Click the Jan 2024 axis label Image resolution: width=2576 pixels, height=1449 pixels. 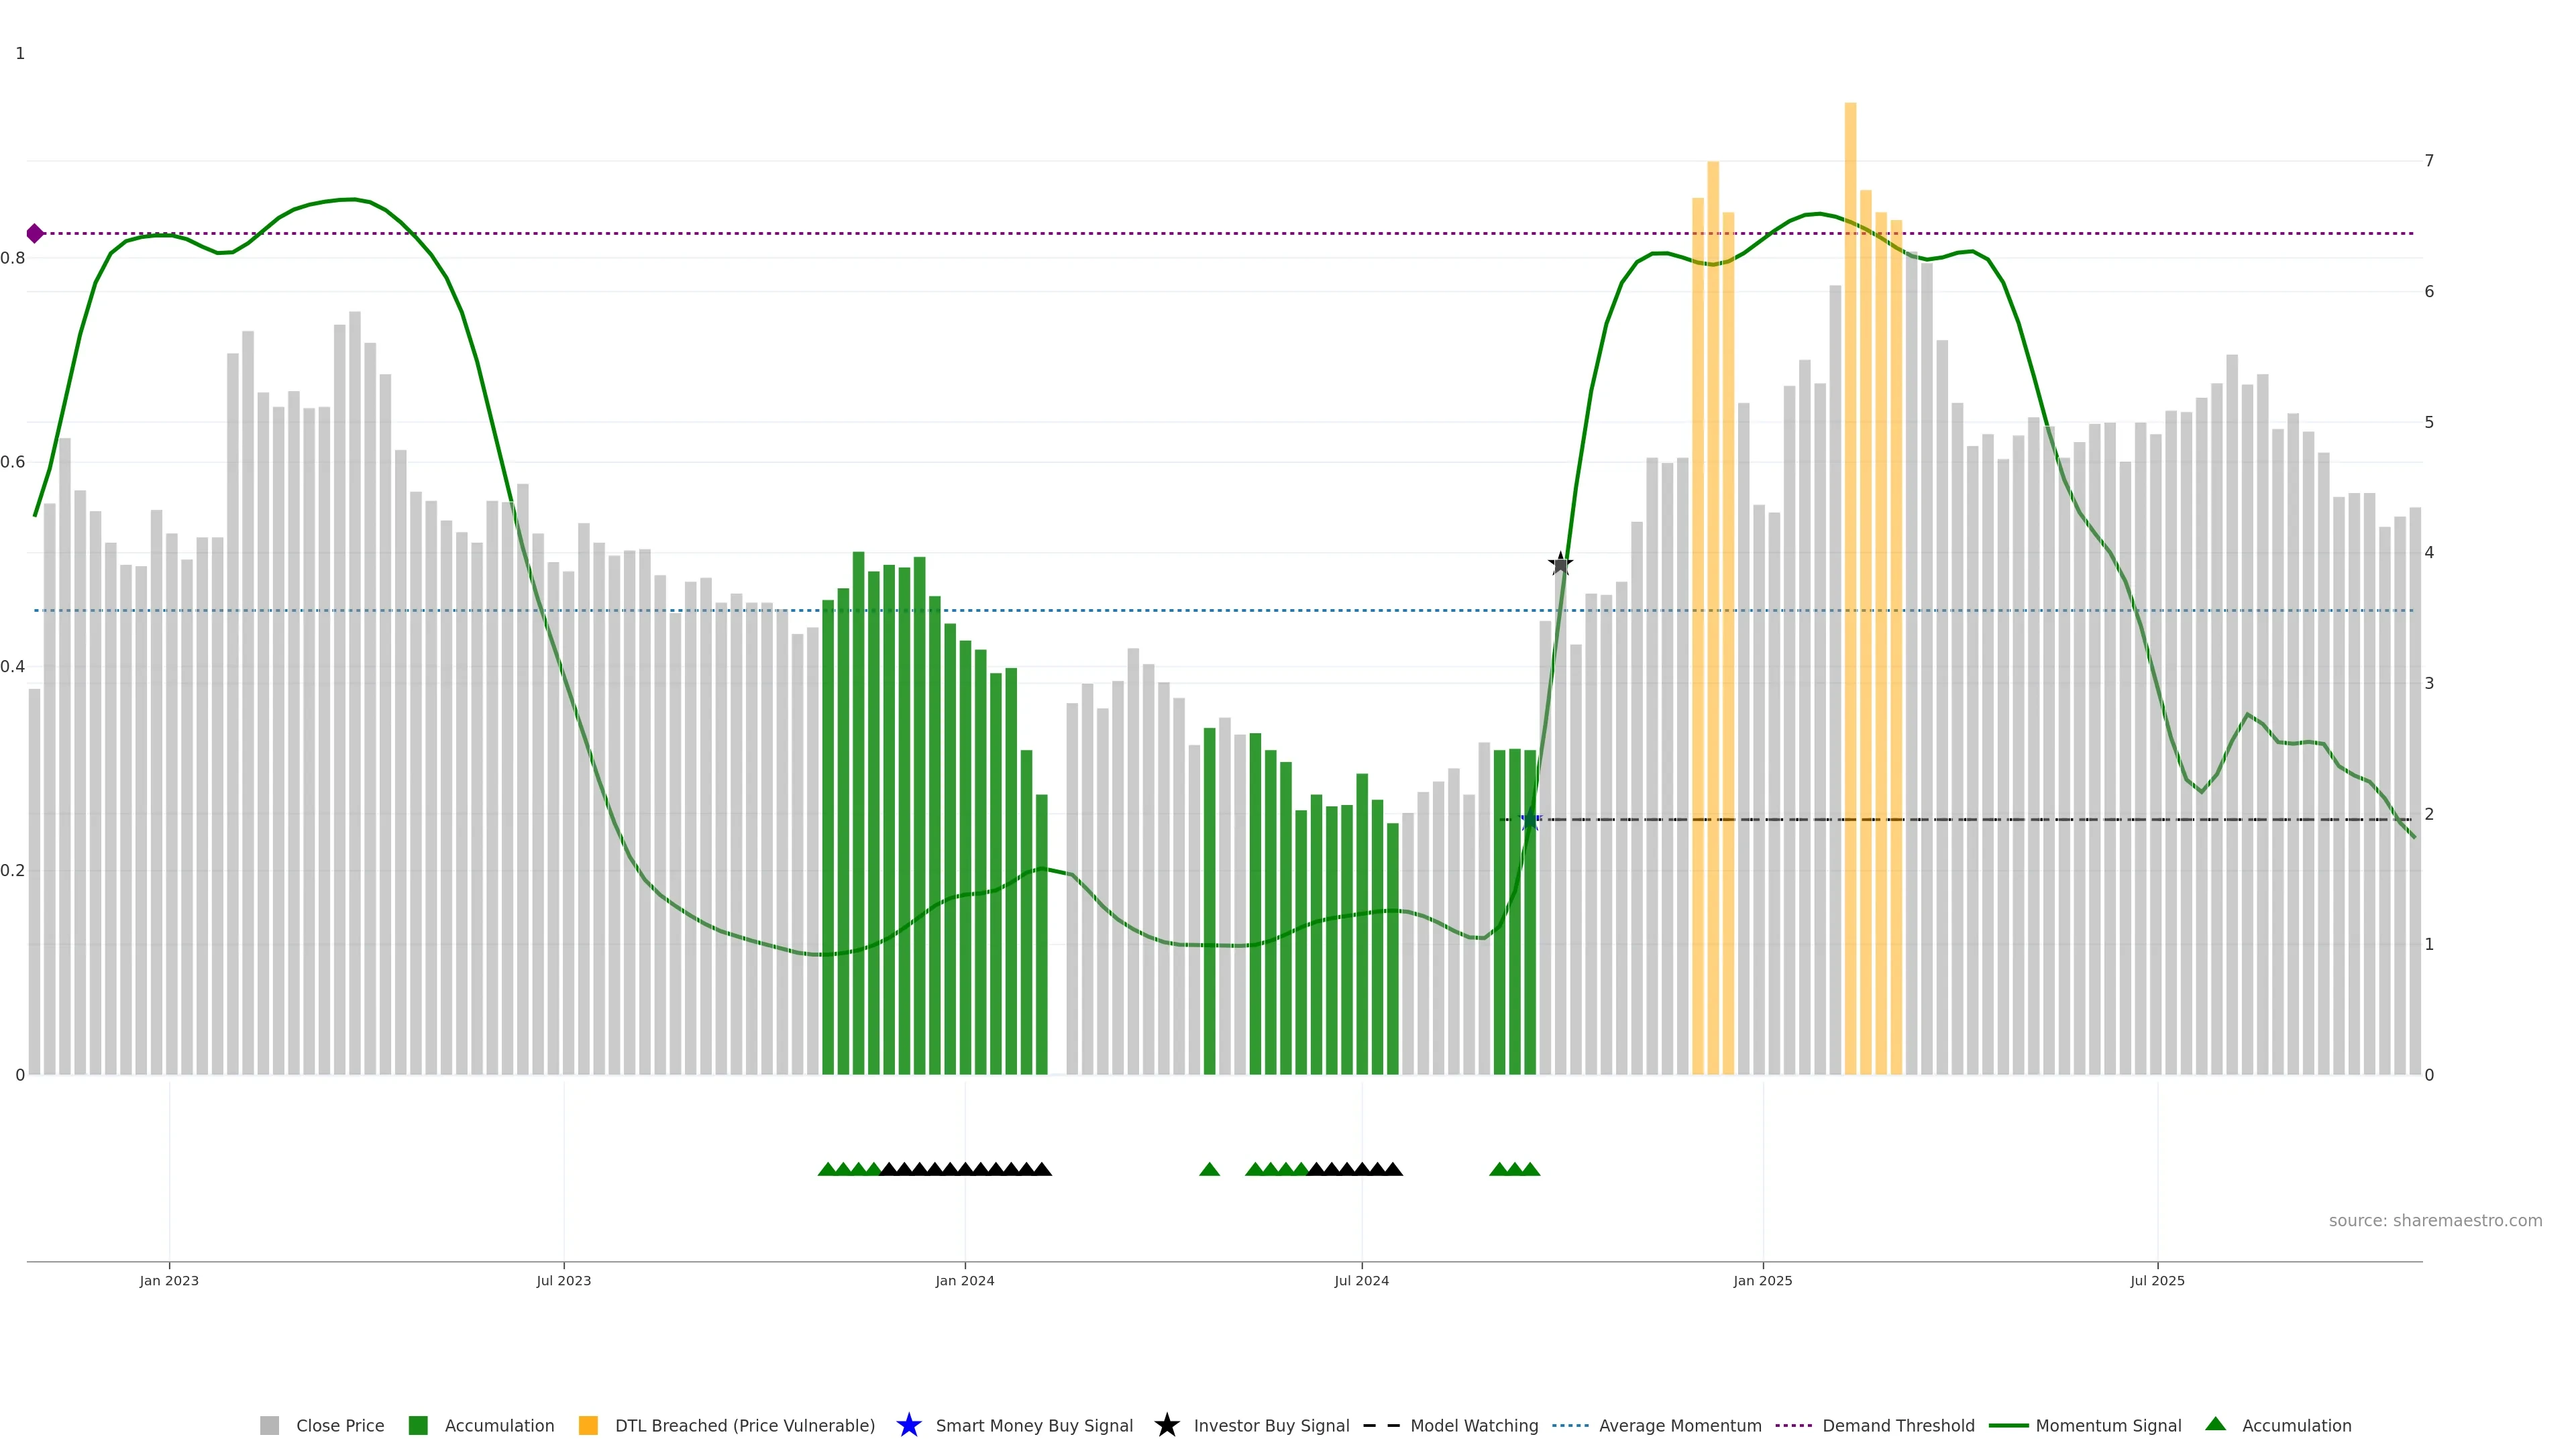coord(964,1280)
